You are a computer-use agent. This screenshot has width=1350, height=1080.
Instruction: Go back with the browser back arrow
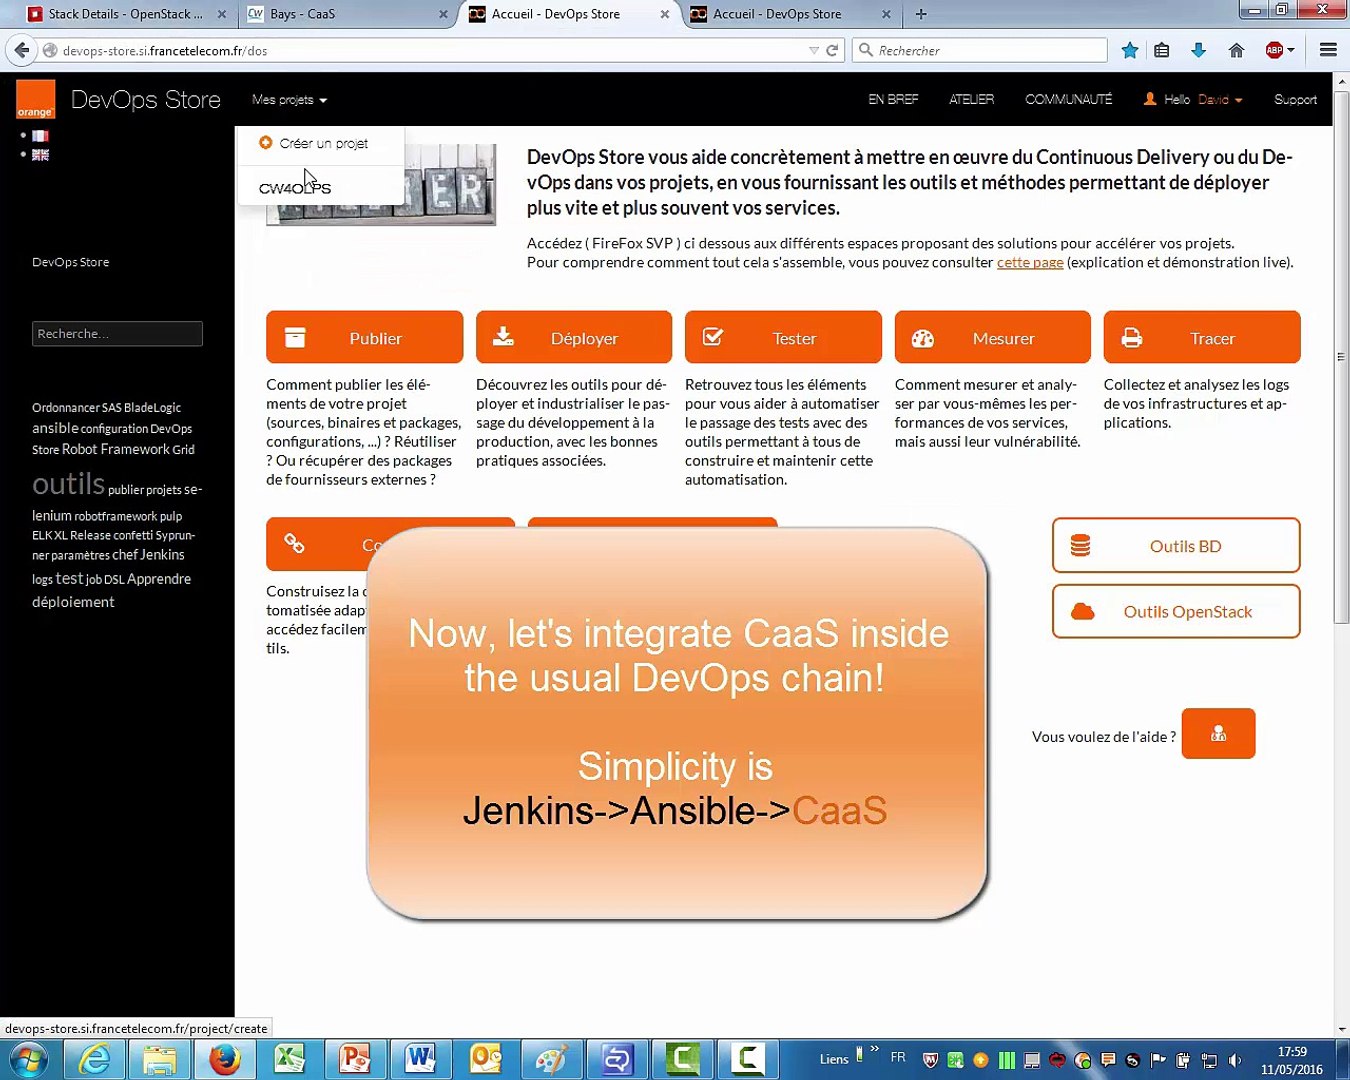click(x=22, y=50)
